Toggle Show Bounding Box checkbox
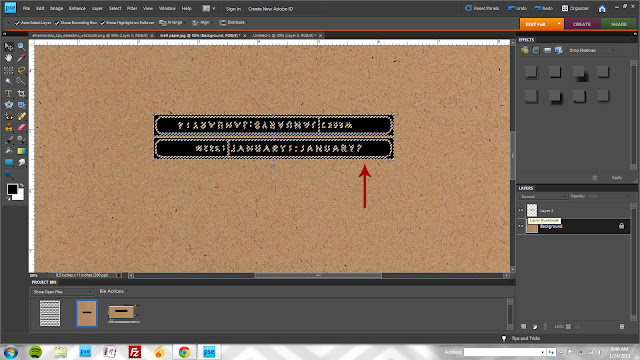This screenshot has width=640, height=360. click(57, 23)
